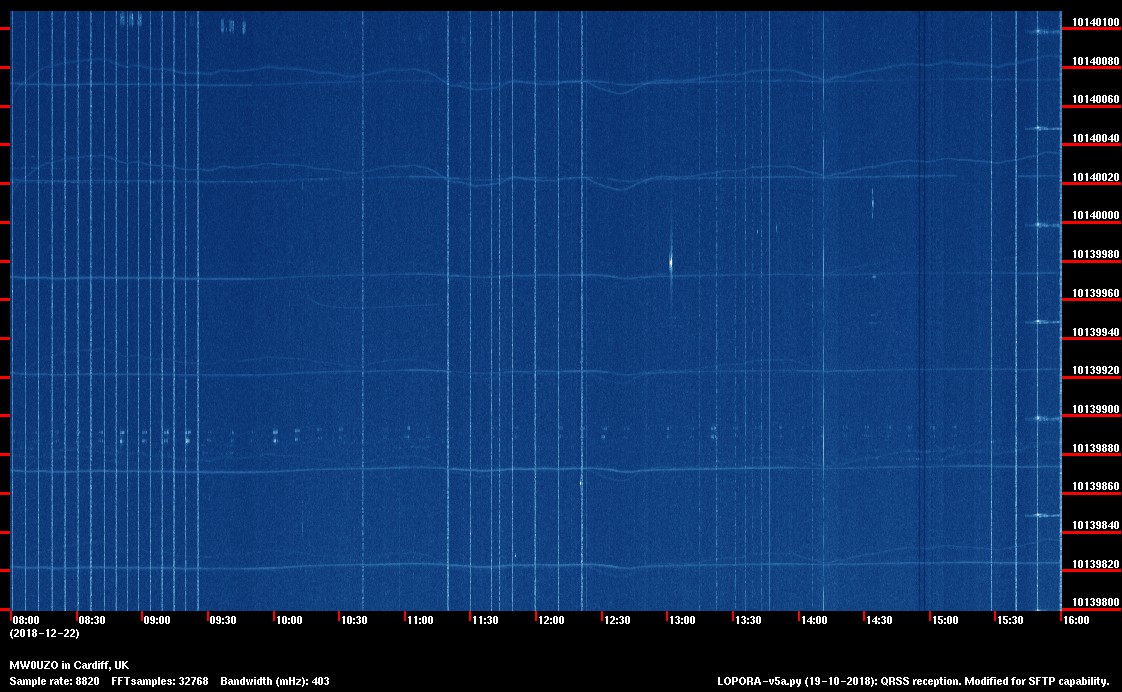Image resolution: width=1122 pixels, height=692 pixels.
Task: Select the 14:30 time axis label
Action: coord(879,620)
